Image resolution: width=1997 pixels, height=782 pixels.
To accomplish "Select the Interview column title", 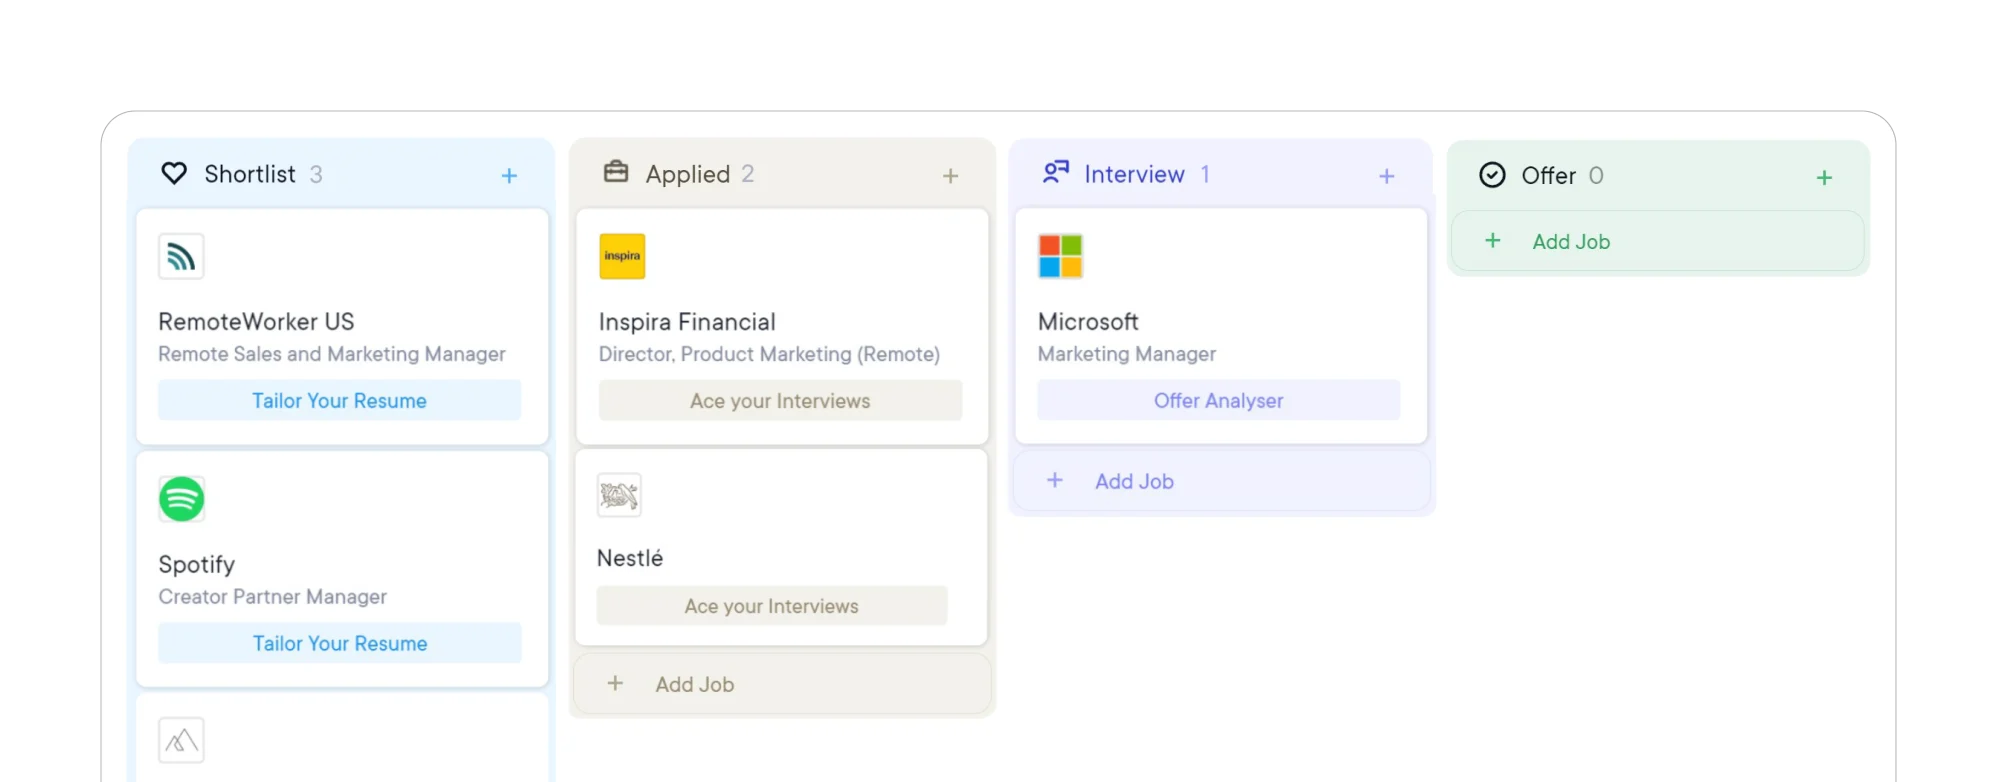I will pos(1134,174).
